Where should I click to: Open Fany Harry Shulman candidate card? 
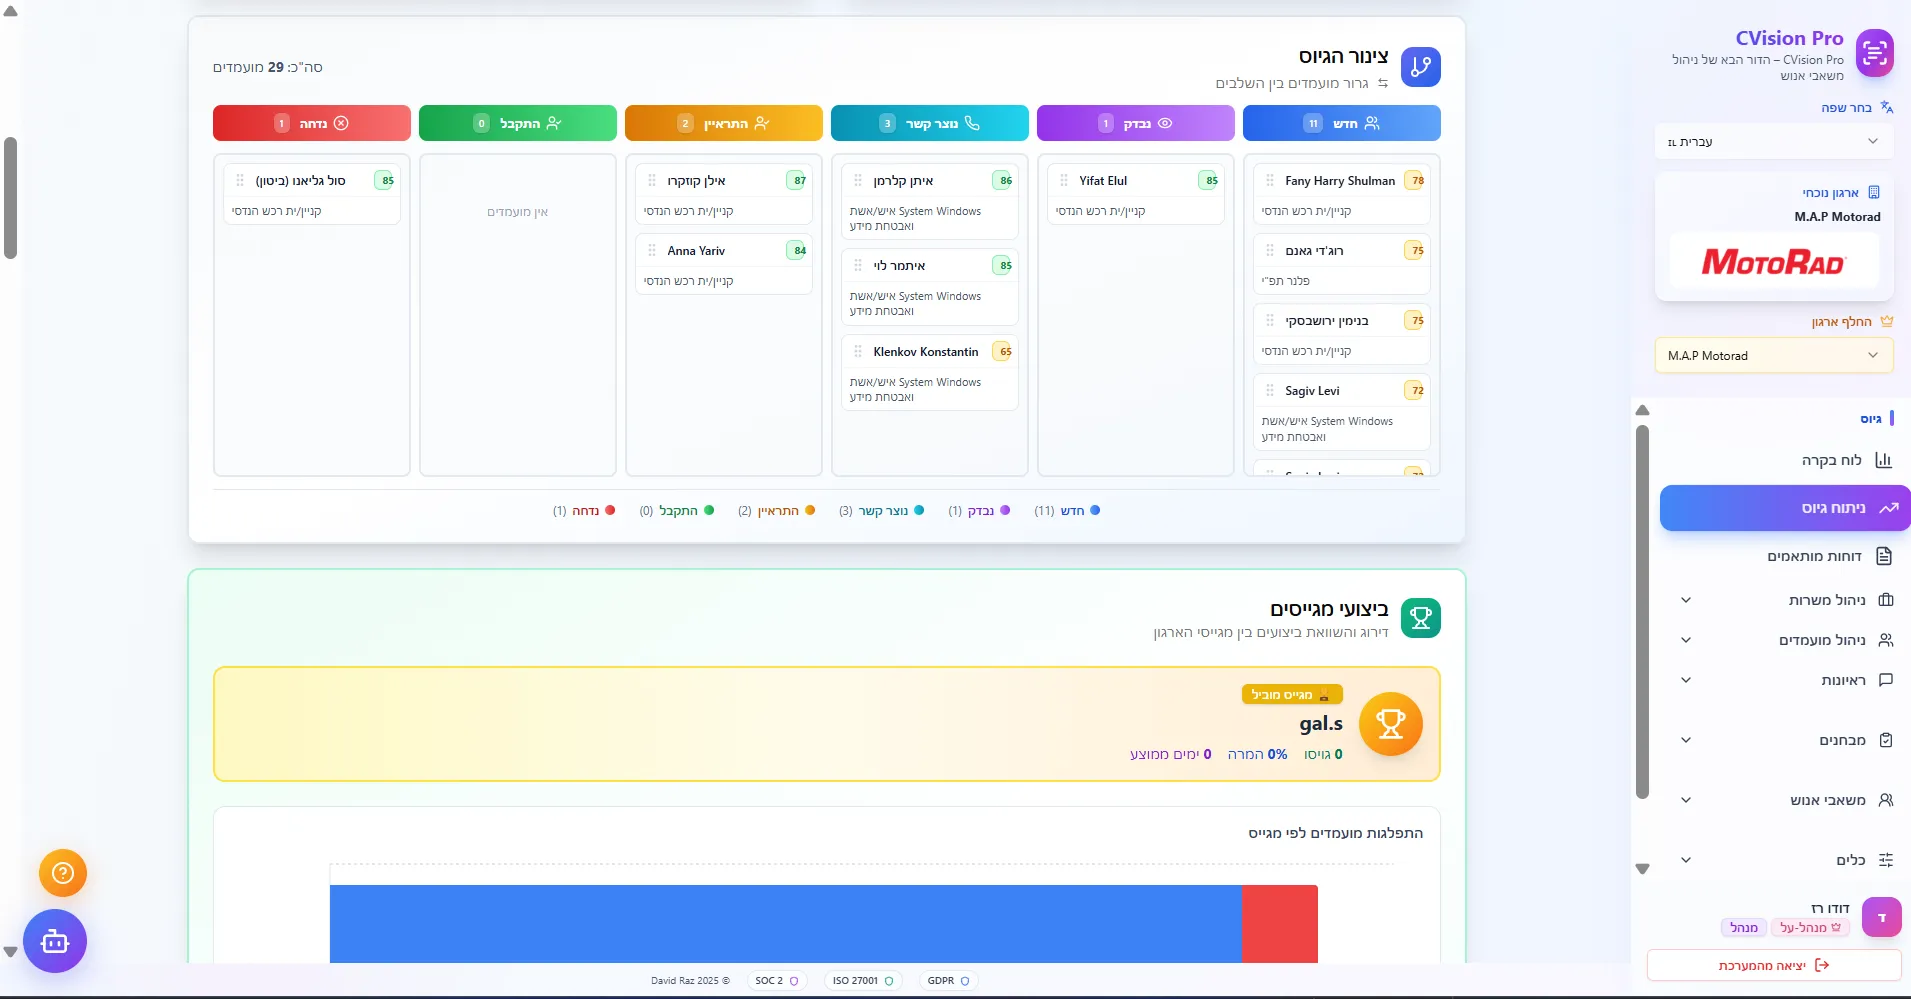[x=1342, y=194]
